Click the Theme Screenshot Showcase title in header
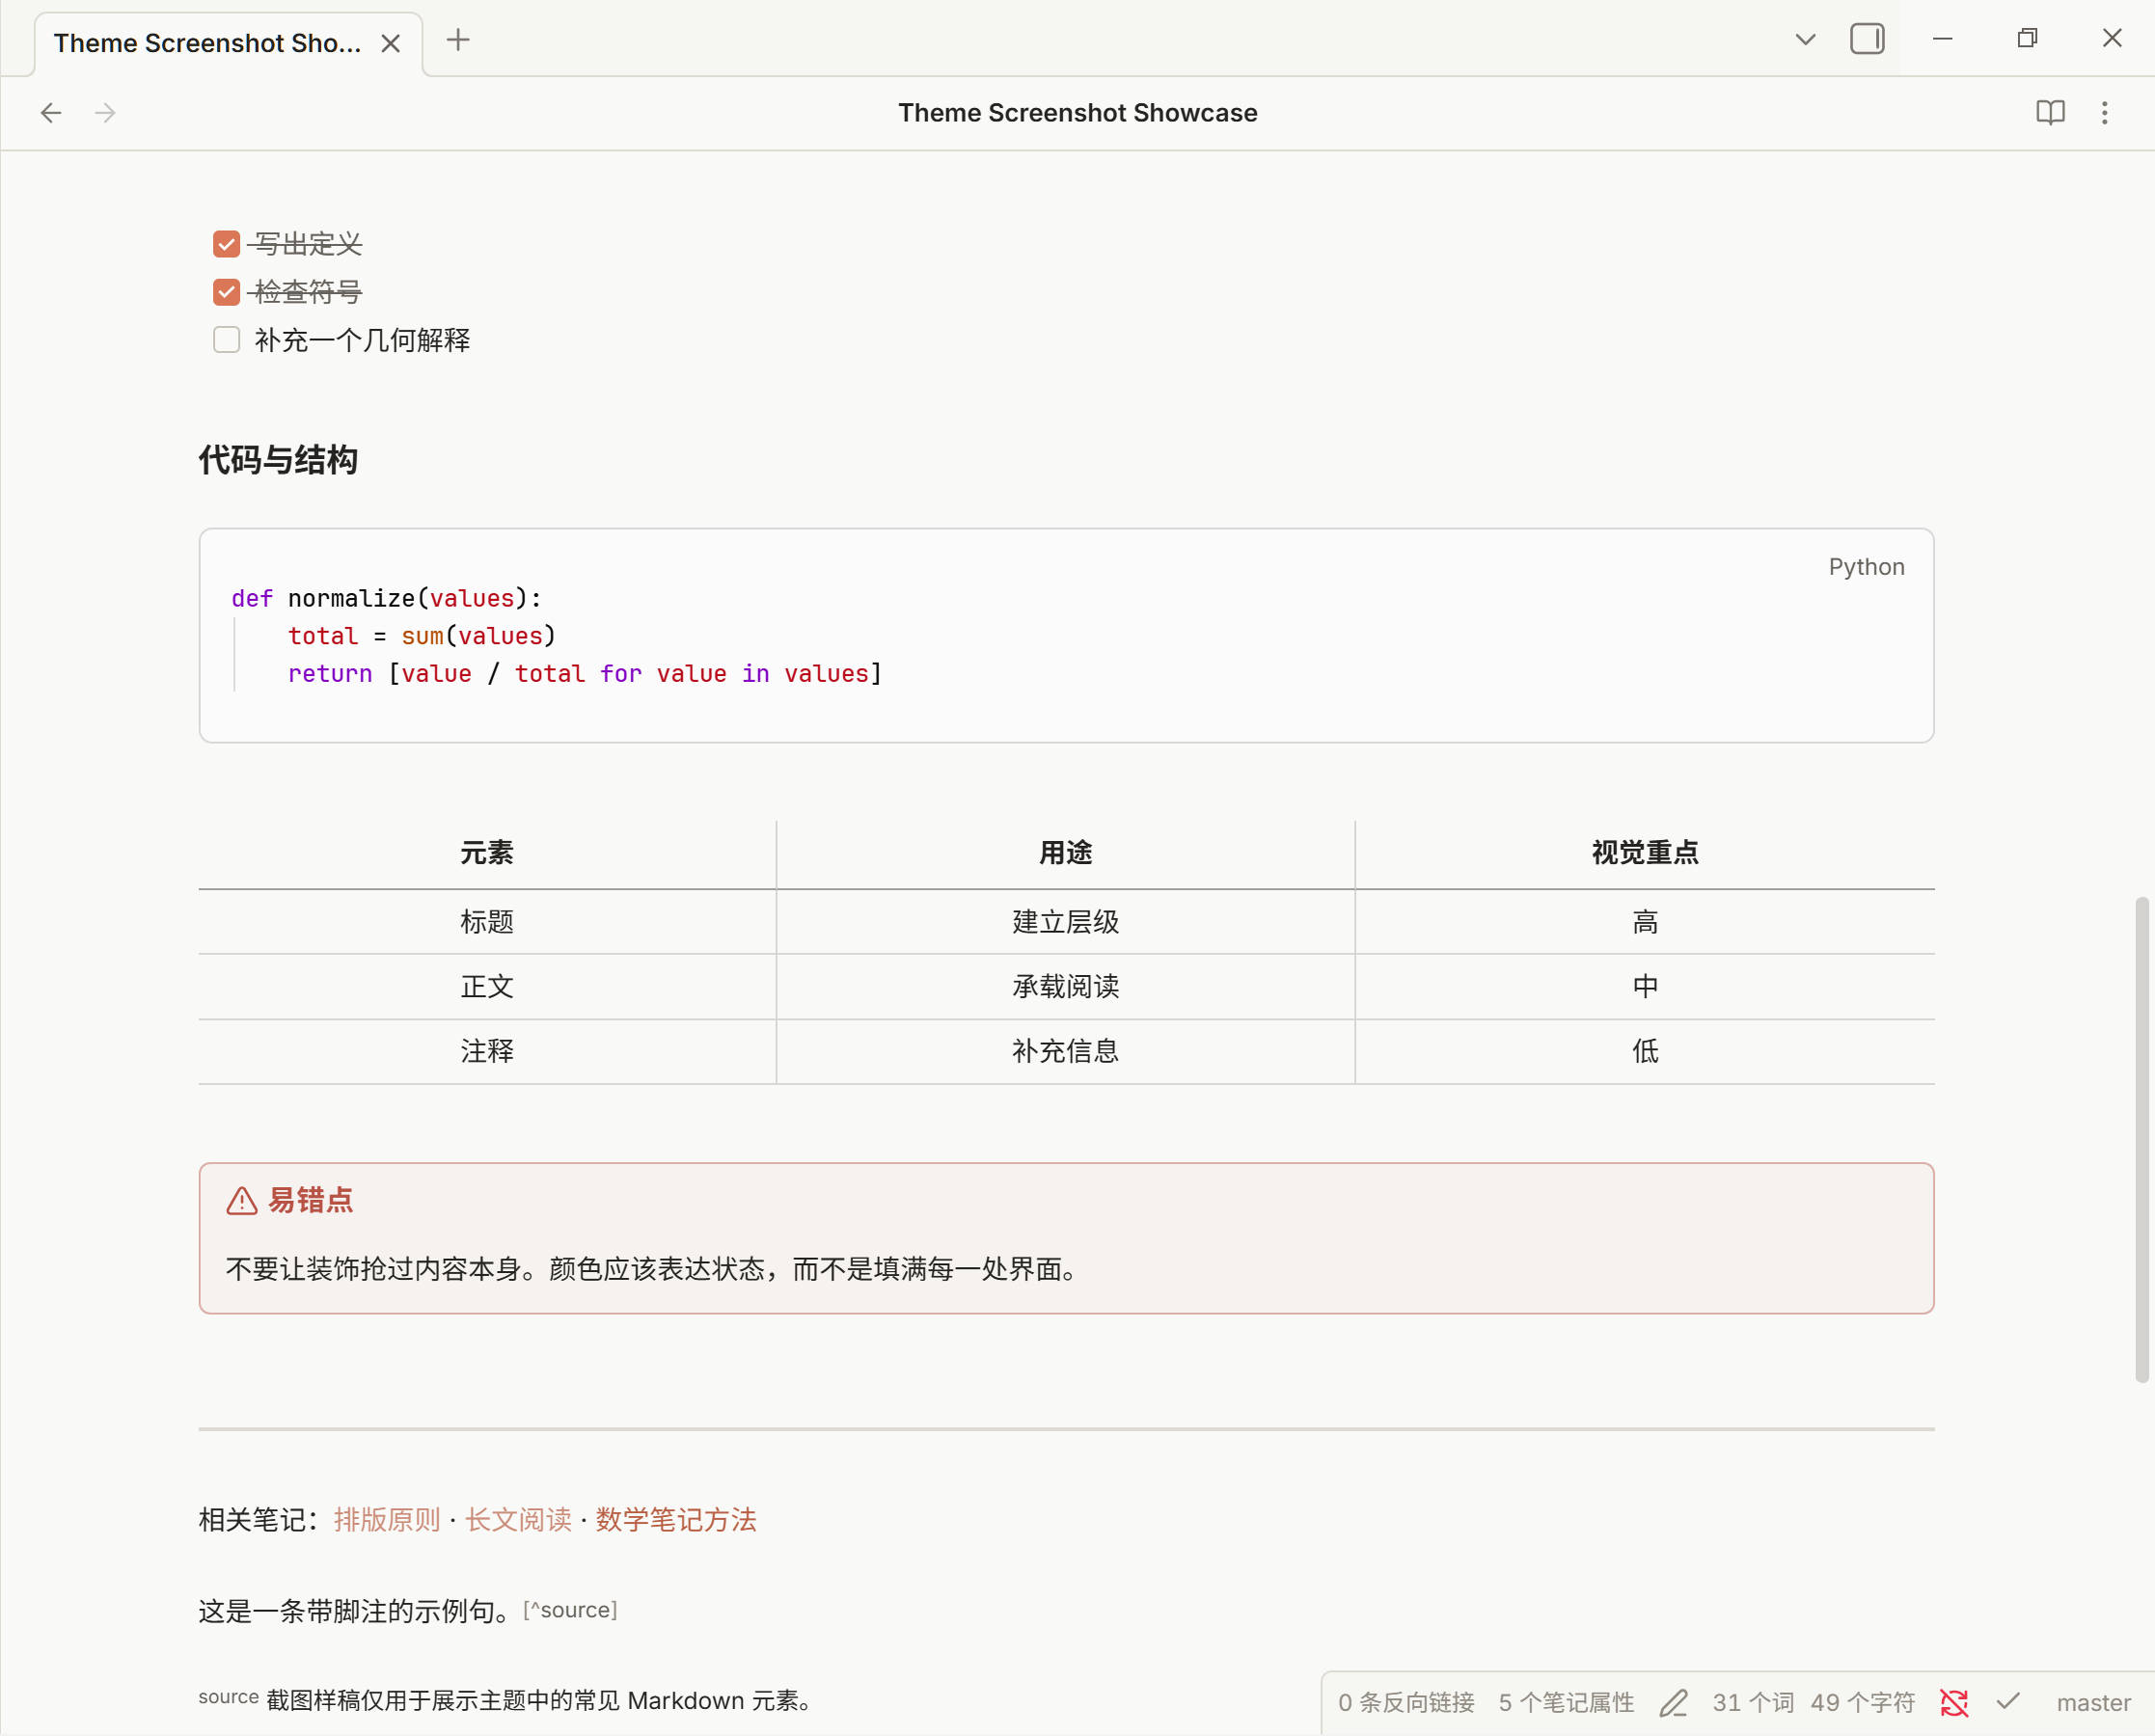This screenshot has width=2155, height=1736. 1078,113
